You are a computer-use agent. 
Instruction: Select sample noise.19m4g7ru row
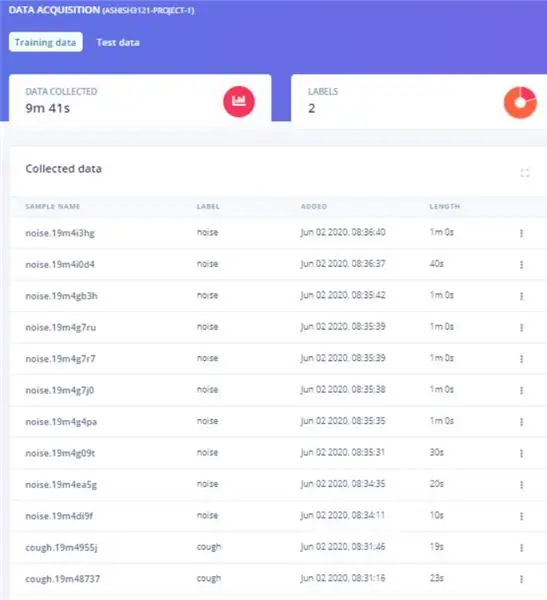click(x=278, y=327)
